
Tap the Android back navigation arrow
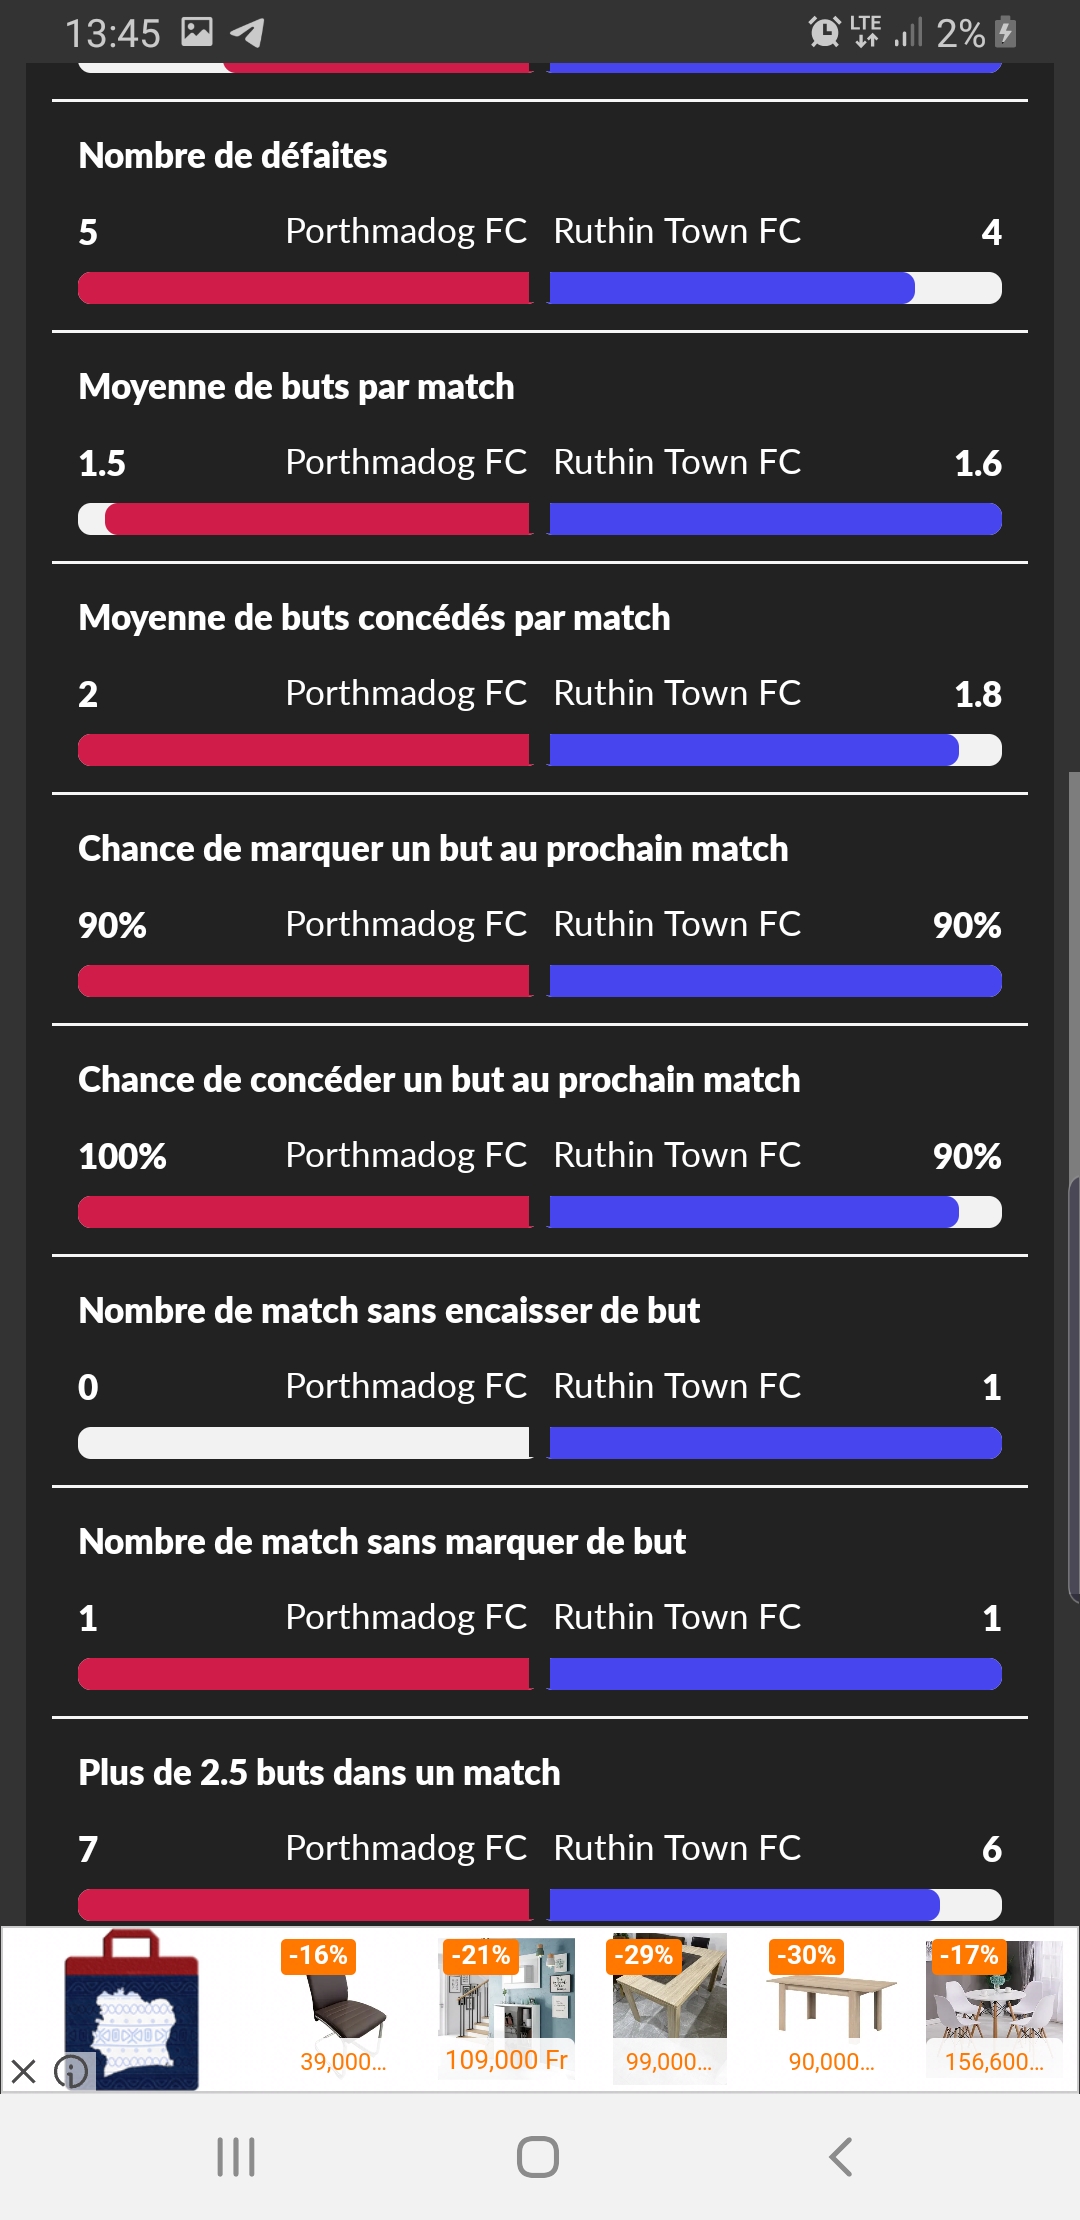click(x=841, y=2157)
